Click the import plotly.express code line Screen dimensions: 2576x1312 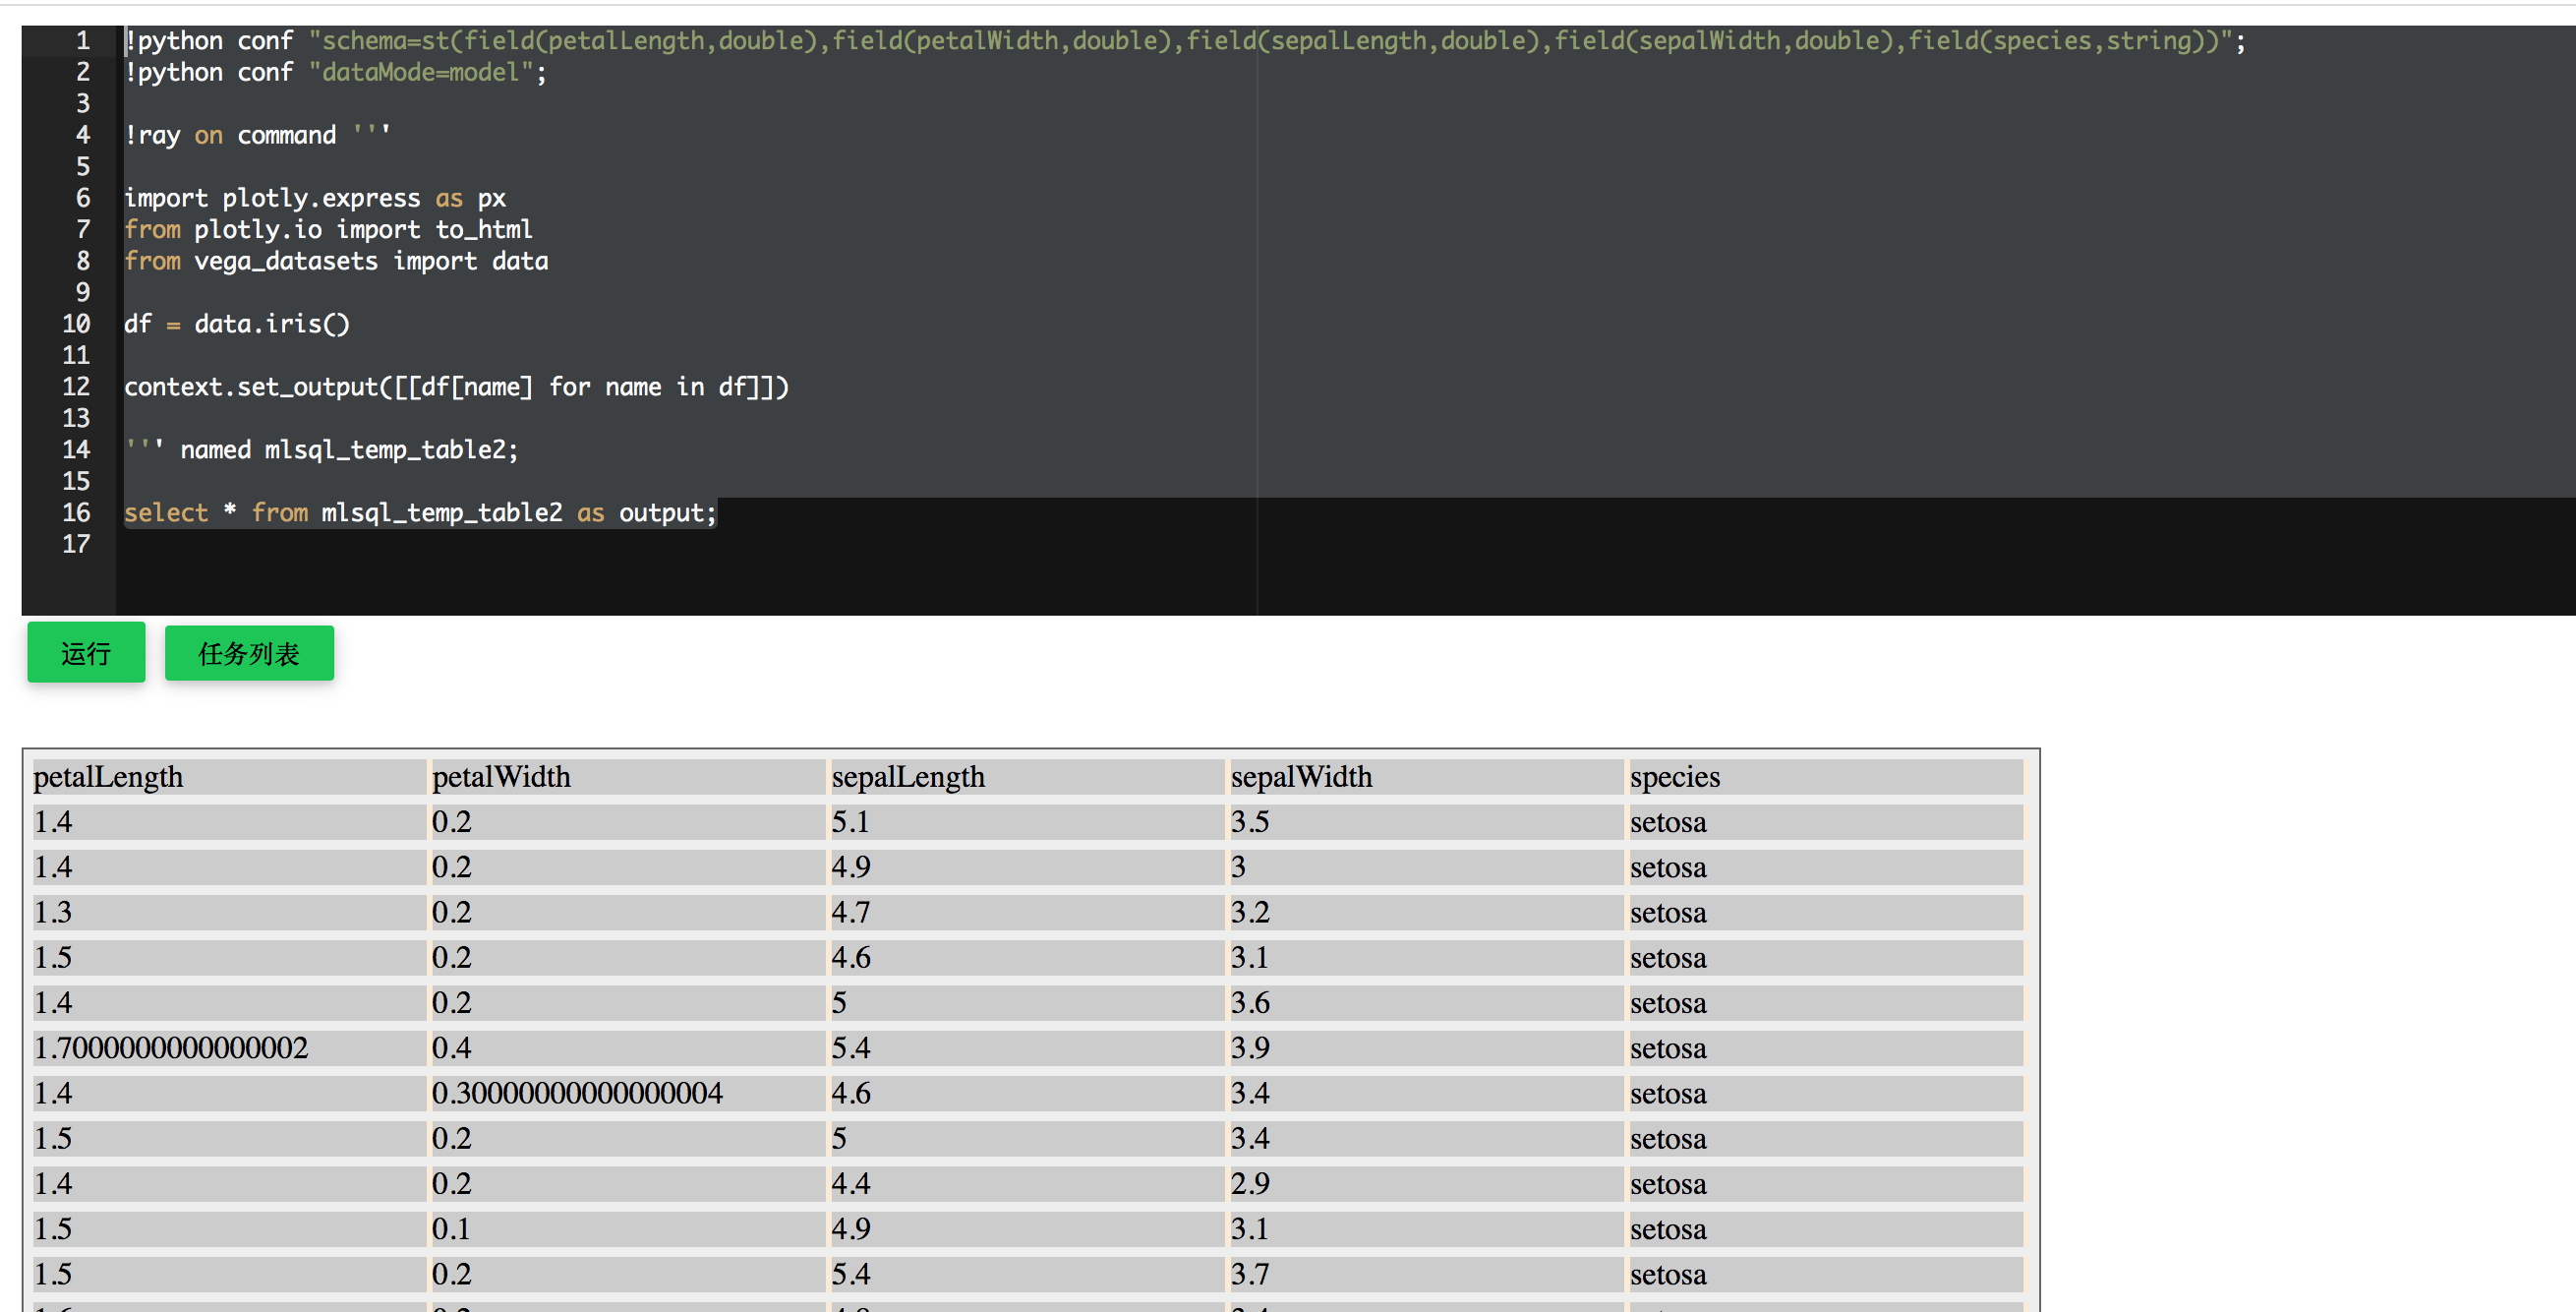click(x=314, y=197)
